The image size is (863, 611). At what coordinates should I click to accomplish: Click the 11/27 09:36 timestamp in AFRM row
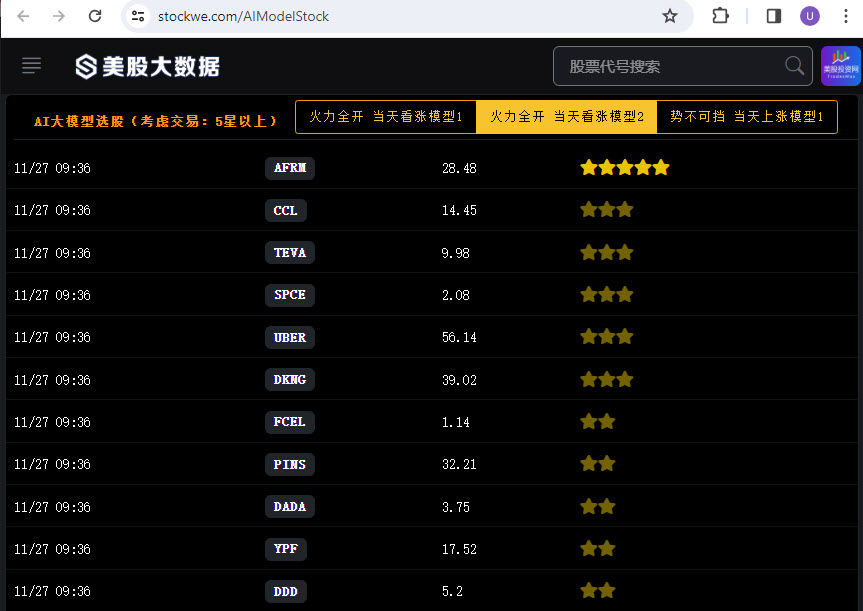(52, 168)
